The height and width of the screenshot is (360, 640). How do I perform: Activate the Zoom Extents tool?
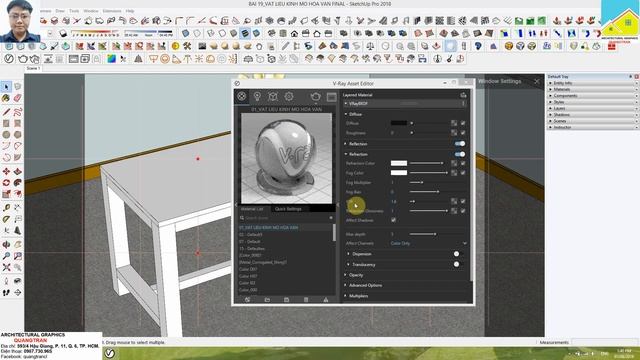(x=6, y=267)
